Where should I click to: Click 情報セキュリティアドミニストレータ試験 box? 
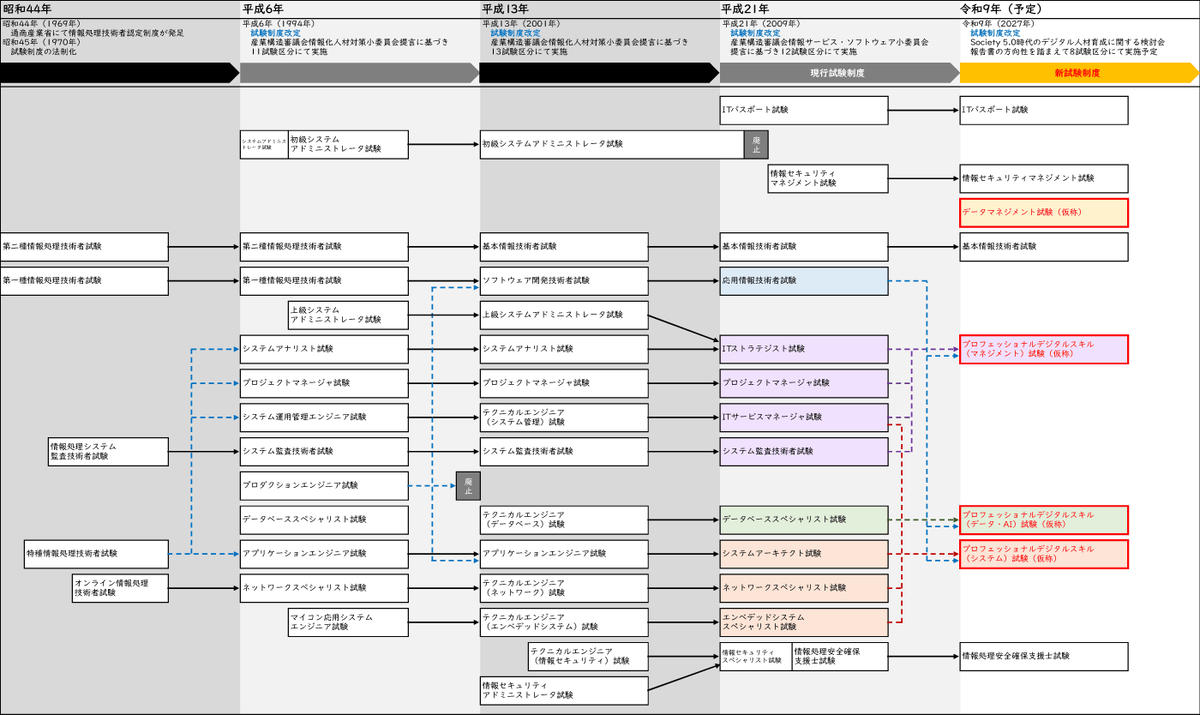point(564,690)
